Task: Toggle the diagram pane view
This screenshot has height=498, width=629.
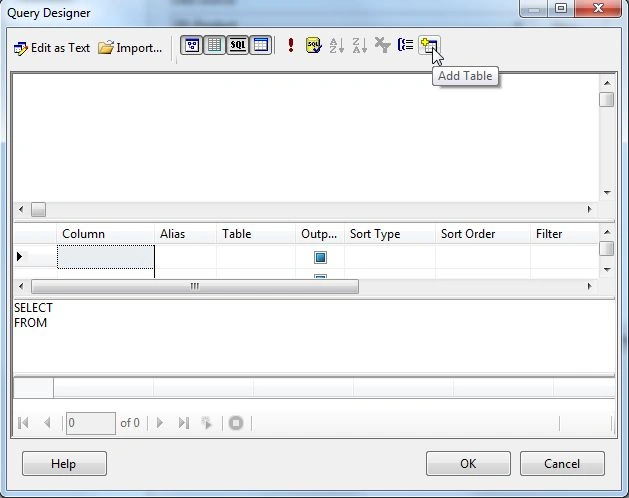Action: click(x=192, y=45)
